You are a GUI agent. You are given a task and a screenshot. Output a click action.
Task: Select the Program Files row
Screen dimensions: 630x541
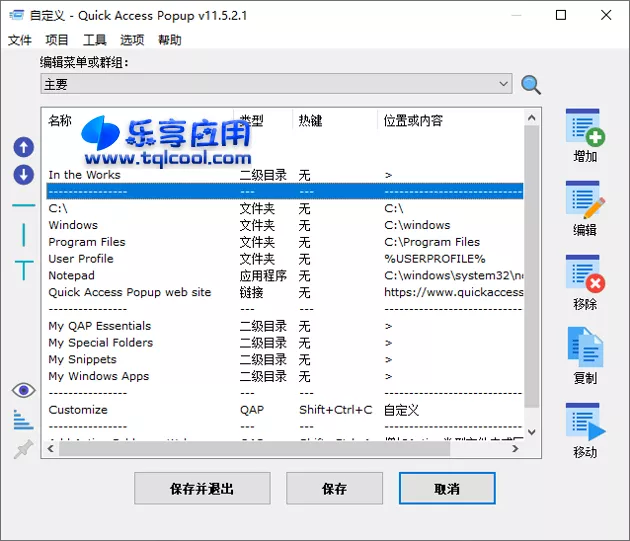[x=285, y=242]
